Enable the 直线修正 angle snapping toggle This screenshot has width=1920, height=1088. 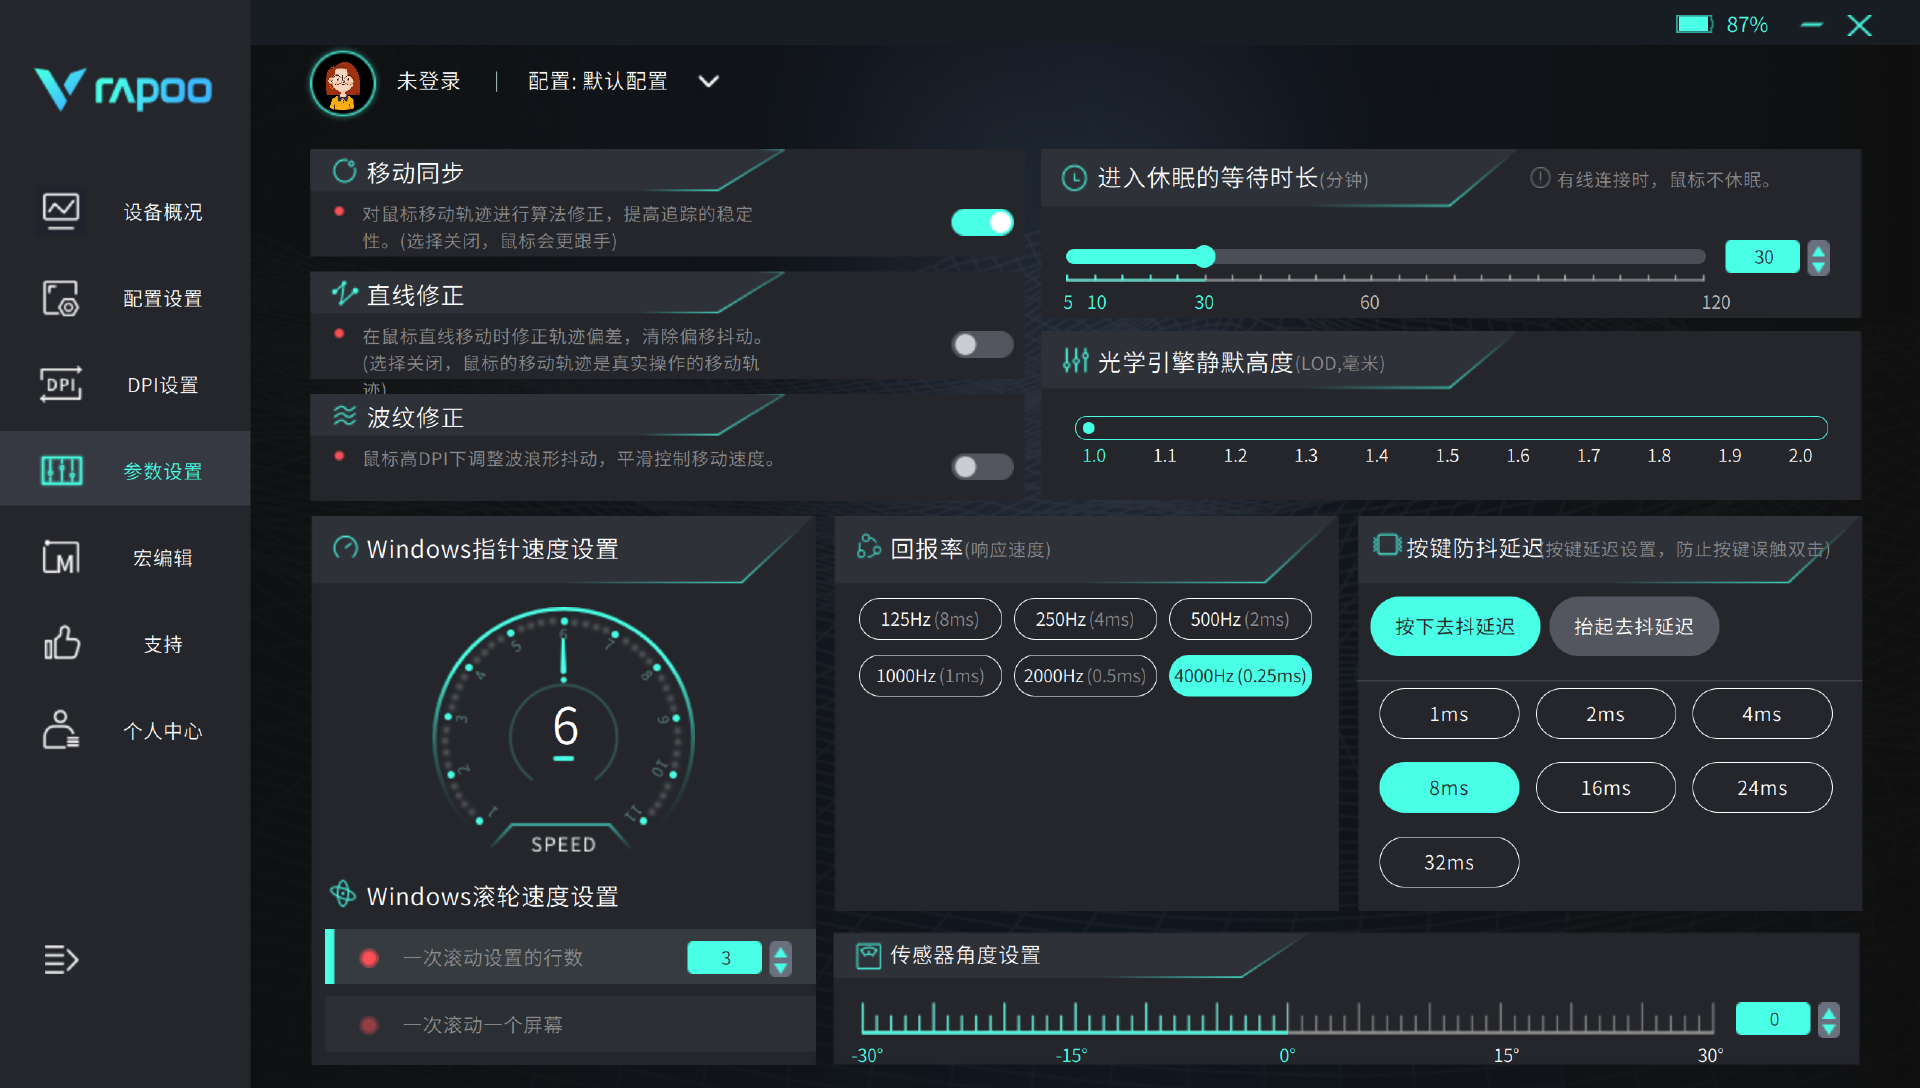pos(982,345)
